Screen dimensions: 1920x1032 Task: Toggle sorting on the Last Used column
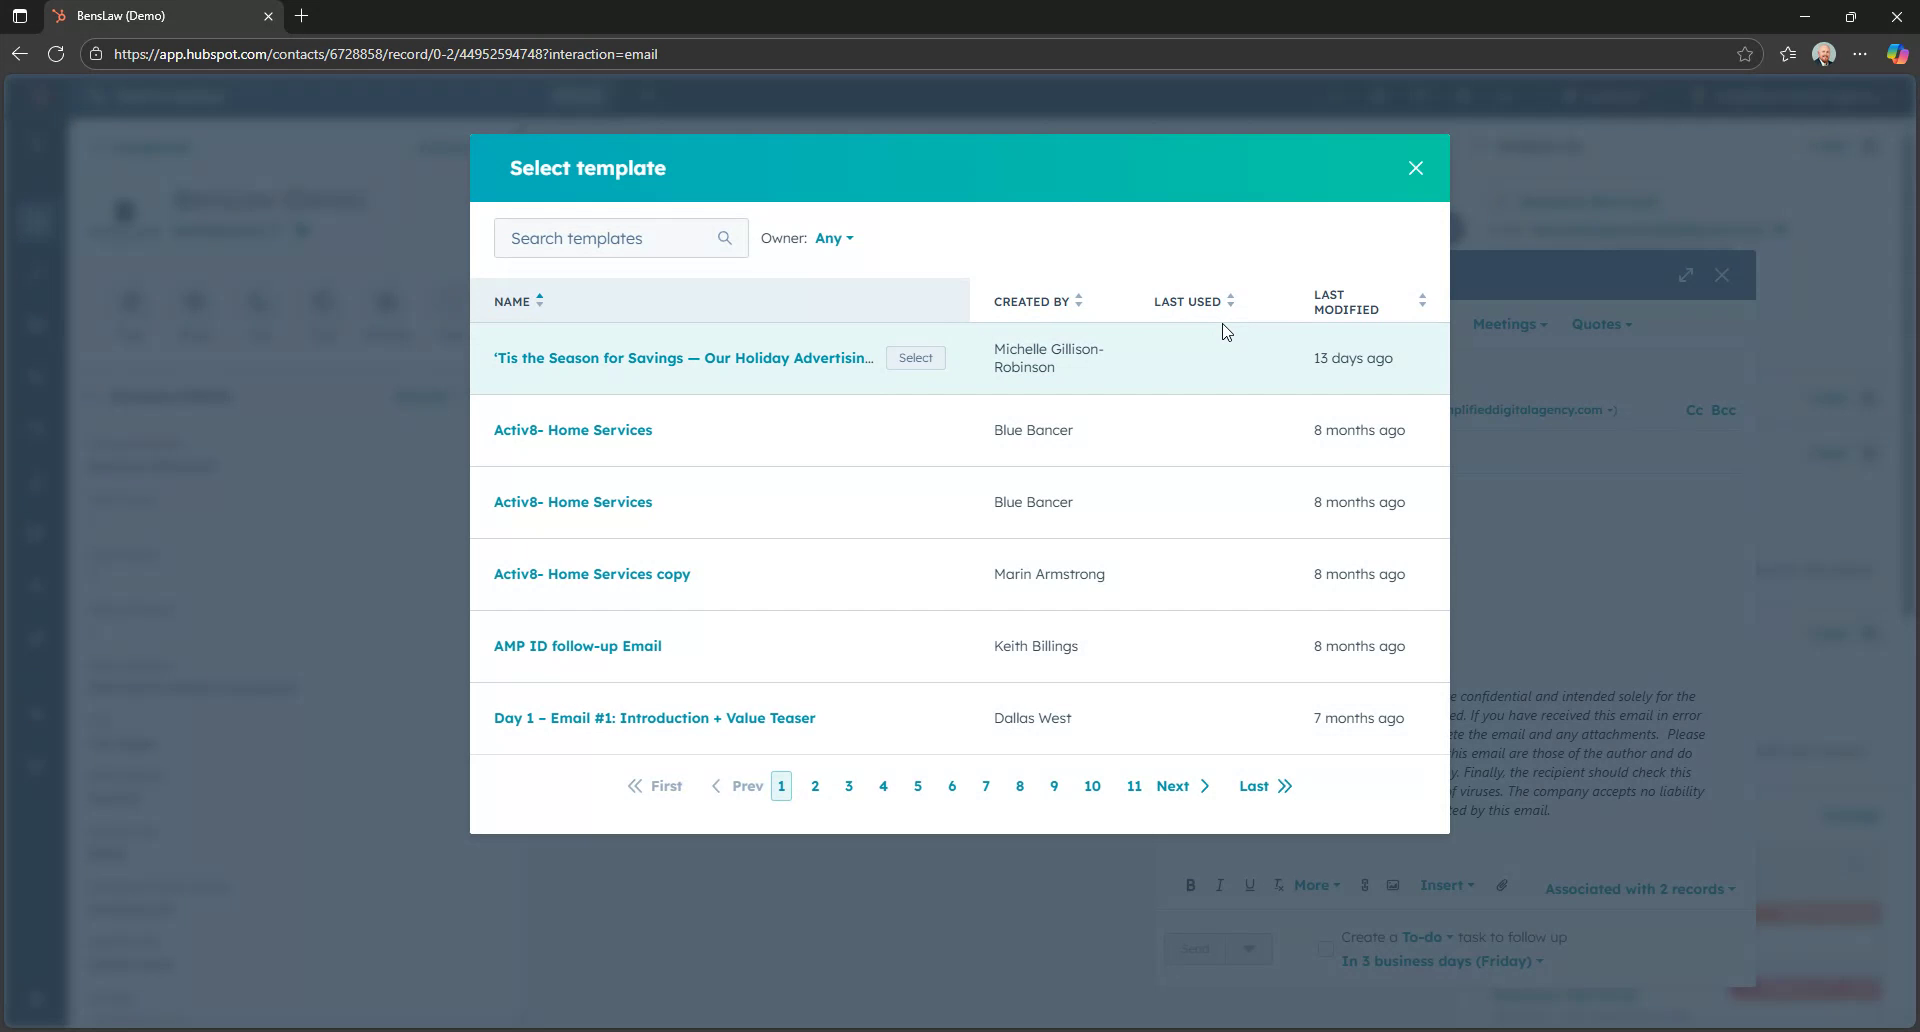pyautogui.click(x=1231, y=300)
